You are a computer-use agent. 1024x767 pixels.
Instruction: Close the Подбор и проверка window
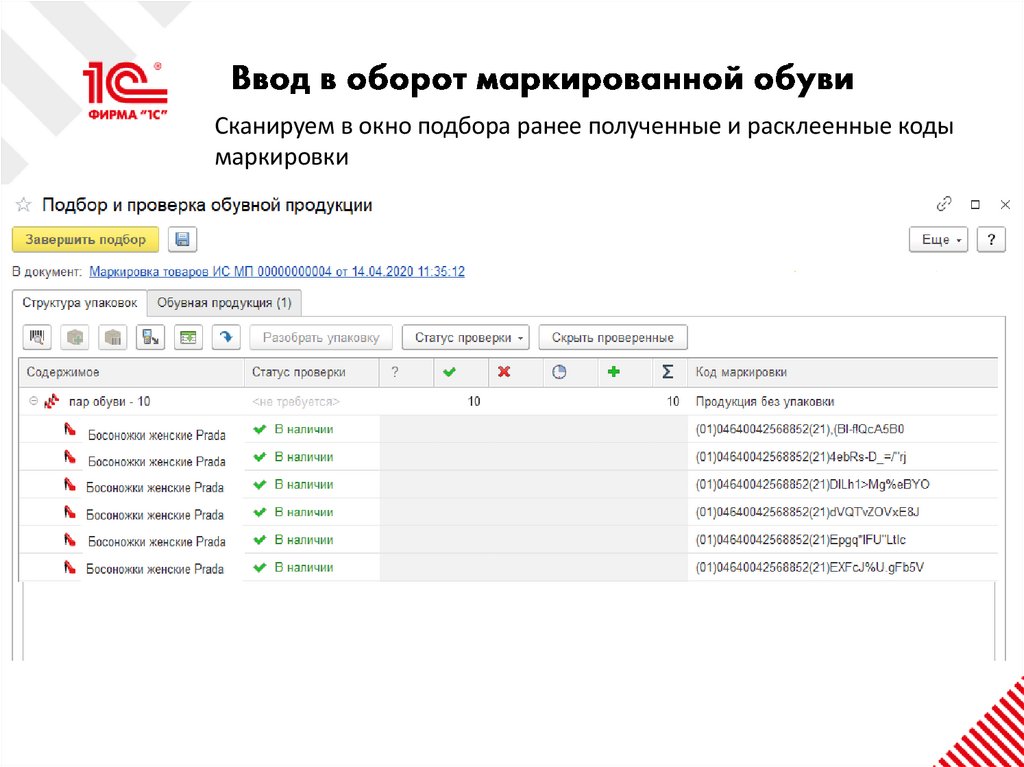1005,204
